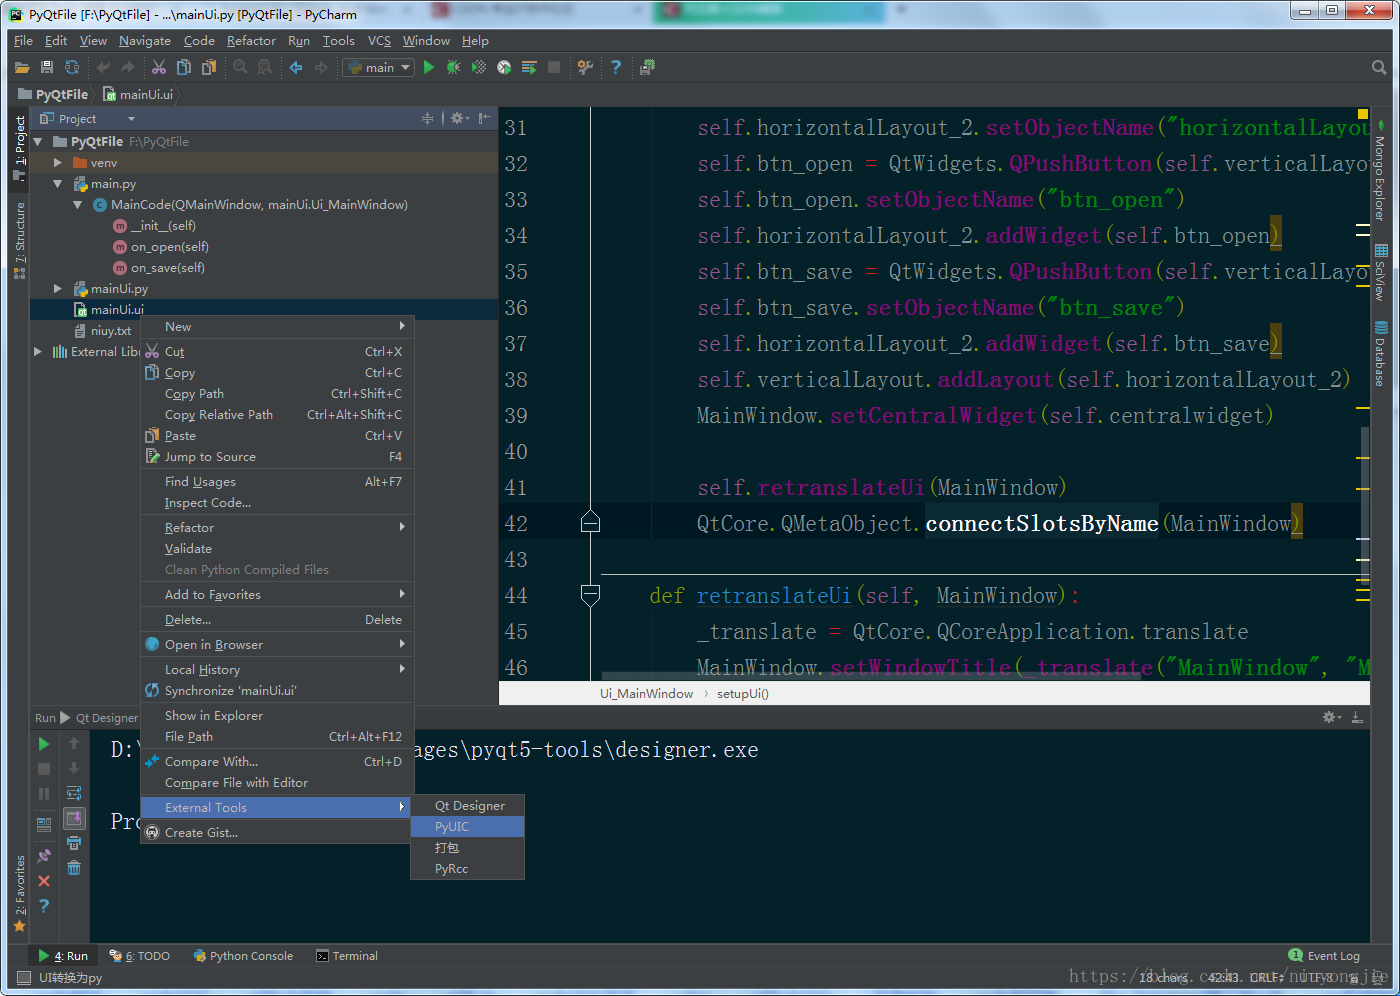Viewport: 1400px width, 996px height.
Task: Select PyUIC from External Tools submenu
Action: click(467, 827)
